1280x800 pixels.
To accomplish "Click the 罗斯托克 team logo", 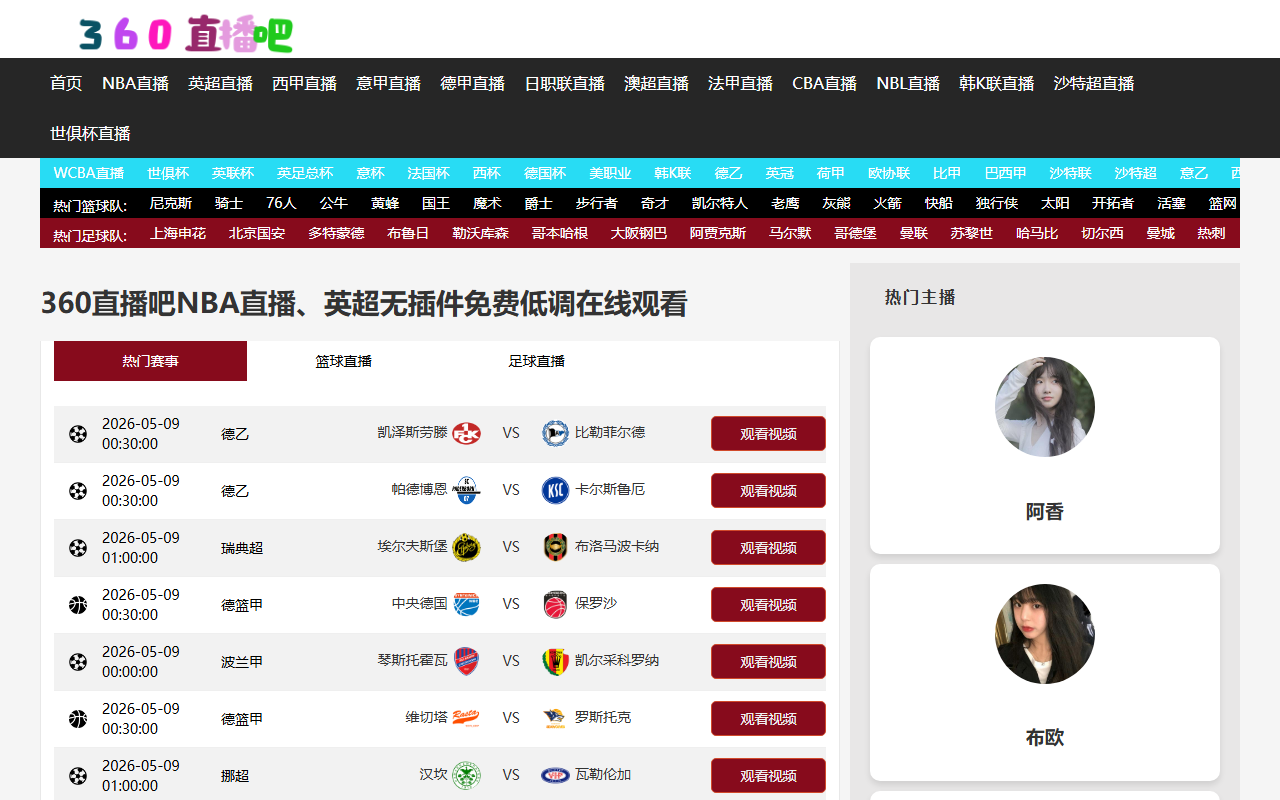I will click(x=555, y=718).
